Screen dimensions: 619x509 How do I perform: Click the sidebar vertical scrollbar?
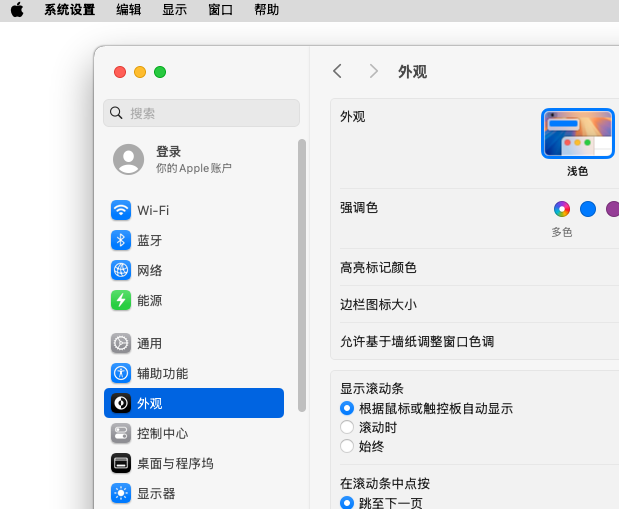(x=302, y=276)
